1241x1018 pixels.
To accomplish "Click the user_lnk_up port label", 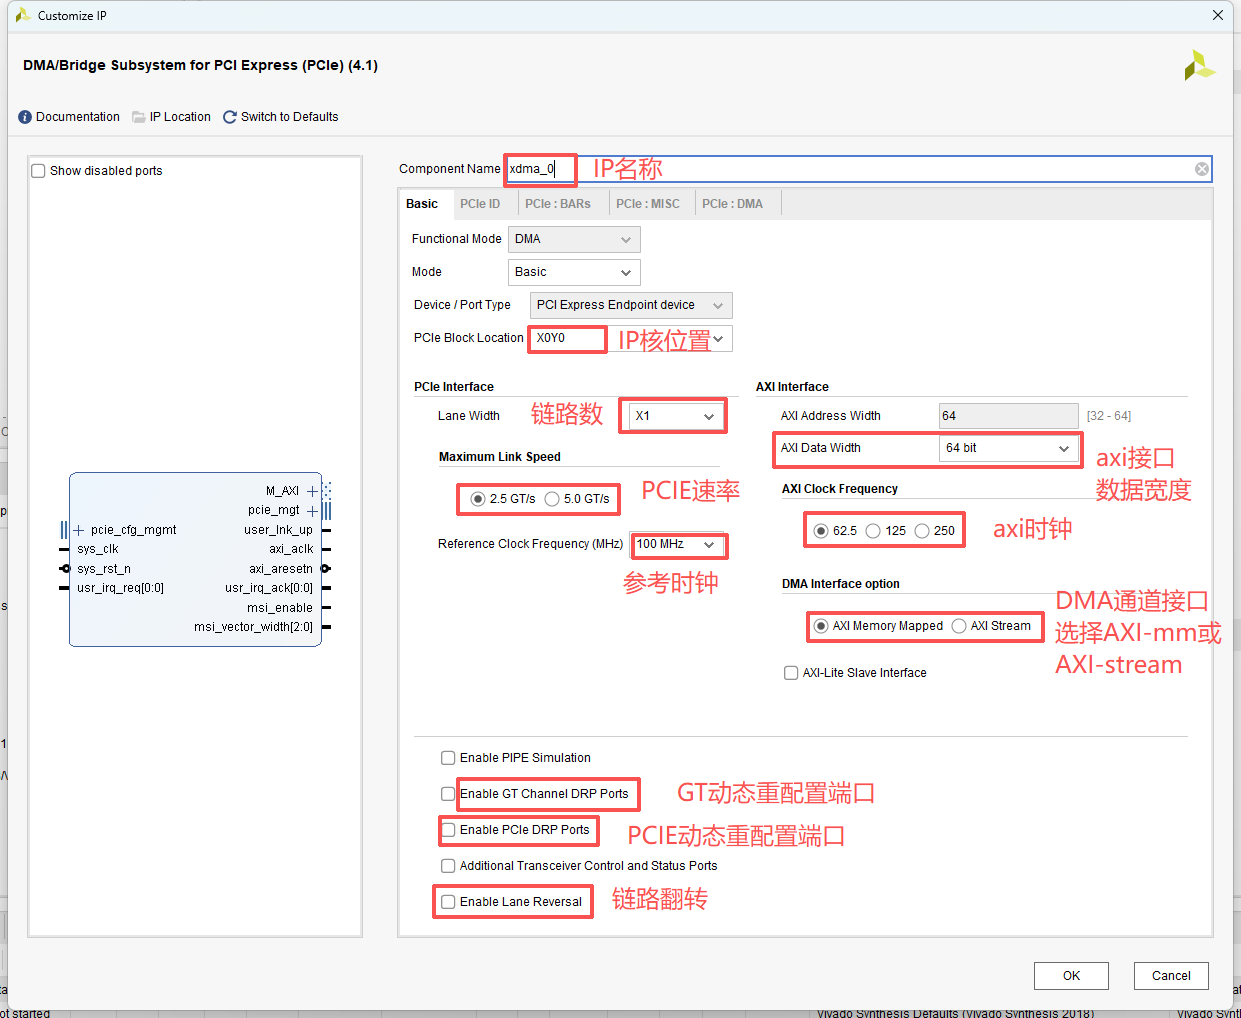I will click(x=278, y=530).
